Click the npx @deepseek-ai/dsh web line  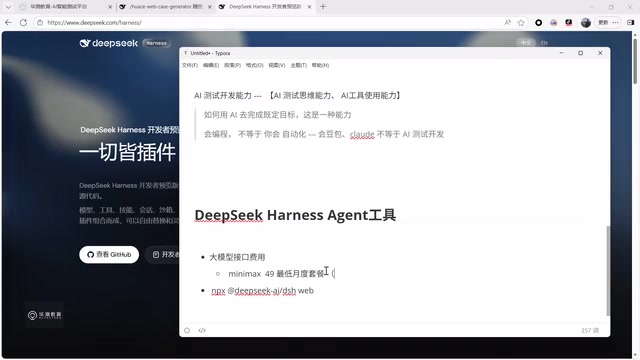tap(262, 291)
